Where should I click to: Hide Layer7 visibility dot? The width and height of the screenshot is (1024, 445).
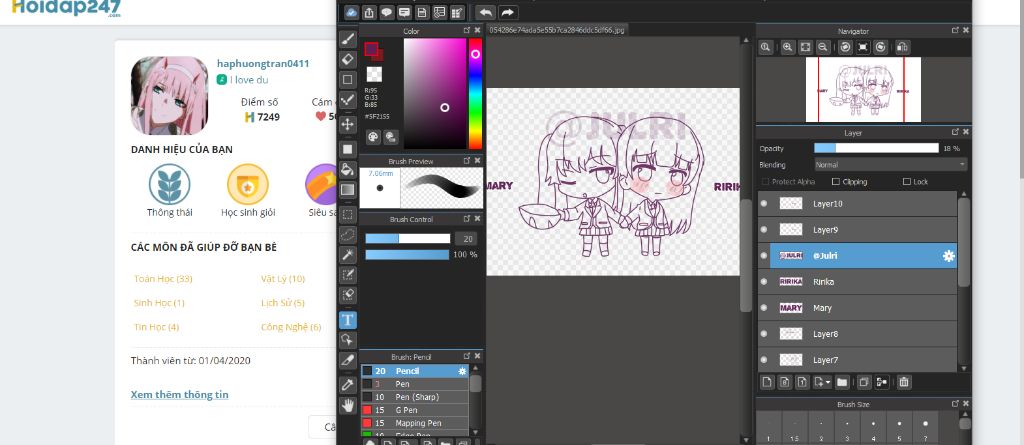pos(763,360)
